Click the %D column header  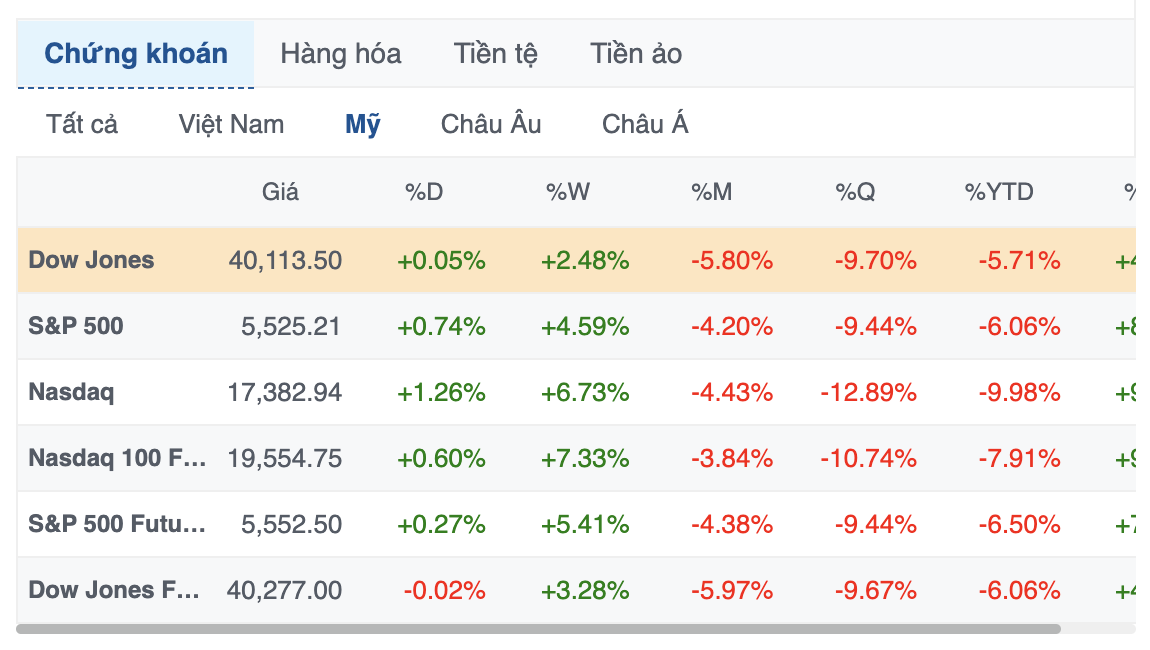point(424,192)
